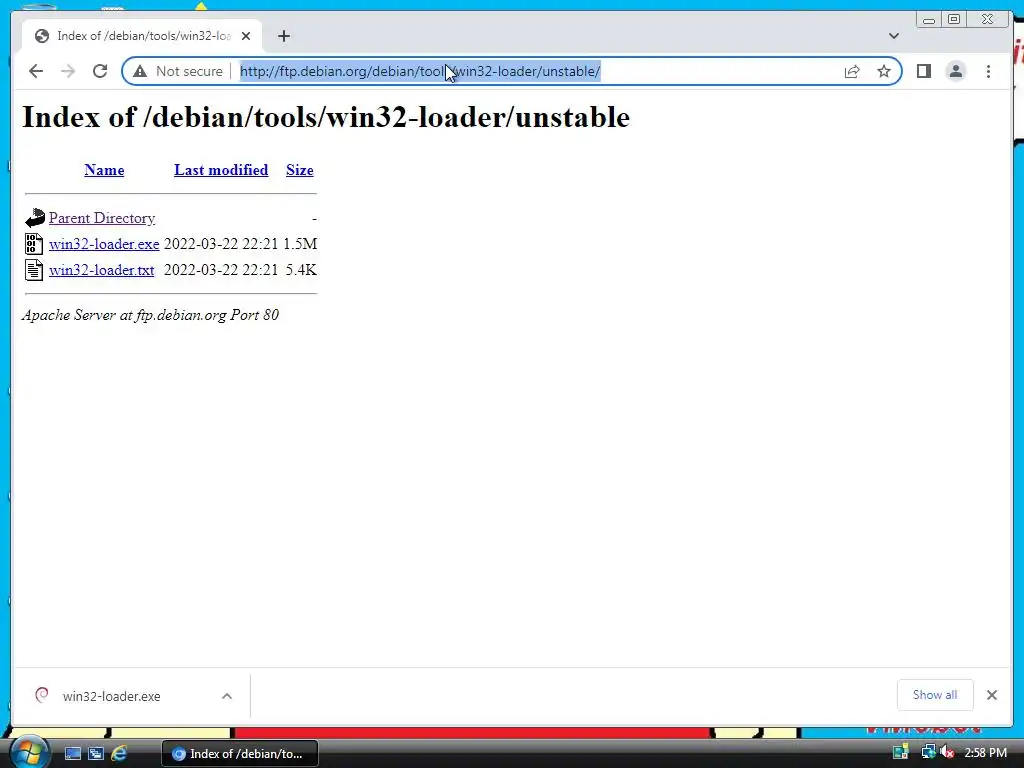The width and height of the screenshot is (1024, 768).
Task: Open downloaded win32-loader.exe in download bar
Action: (x=112, y=696)
